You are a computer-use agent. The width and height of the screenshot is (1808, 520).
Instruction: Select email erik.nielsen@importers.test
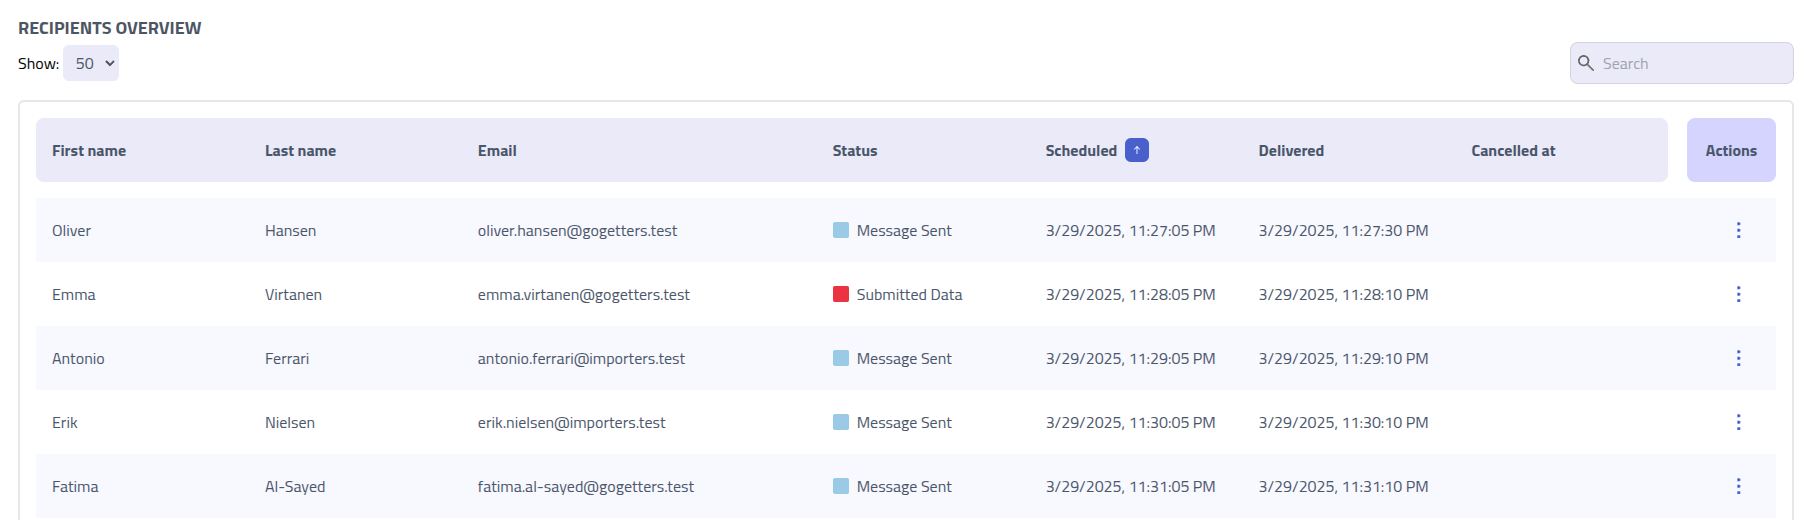[571, 423]
